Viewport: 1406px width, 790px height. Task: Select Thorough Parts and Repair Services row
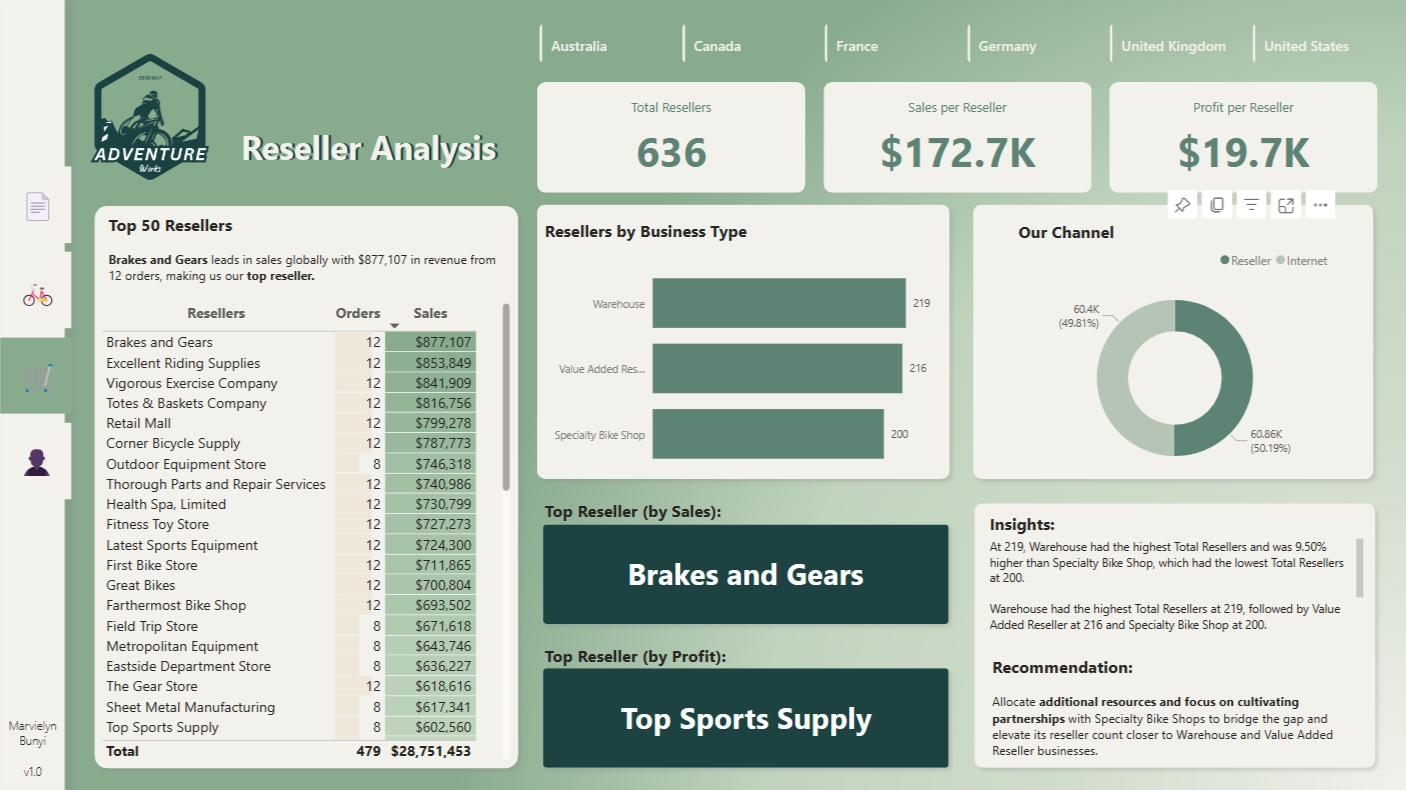(290, 484)
